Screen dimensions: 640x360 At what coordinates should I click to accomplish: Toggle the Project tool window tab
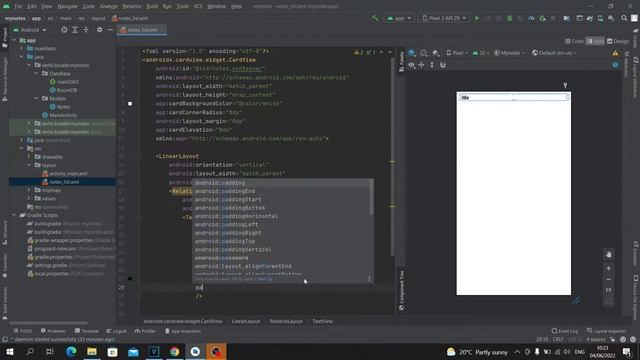click(5, 38)
